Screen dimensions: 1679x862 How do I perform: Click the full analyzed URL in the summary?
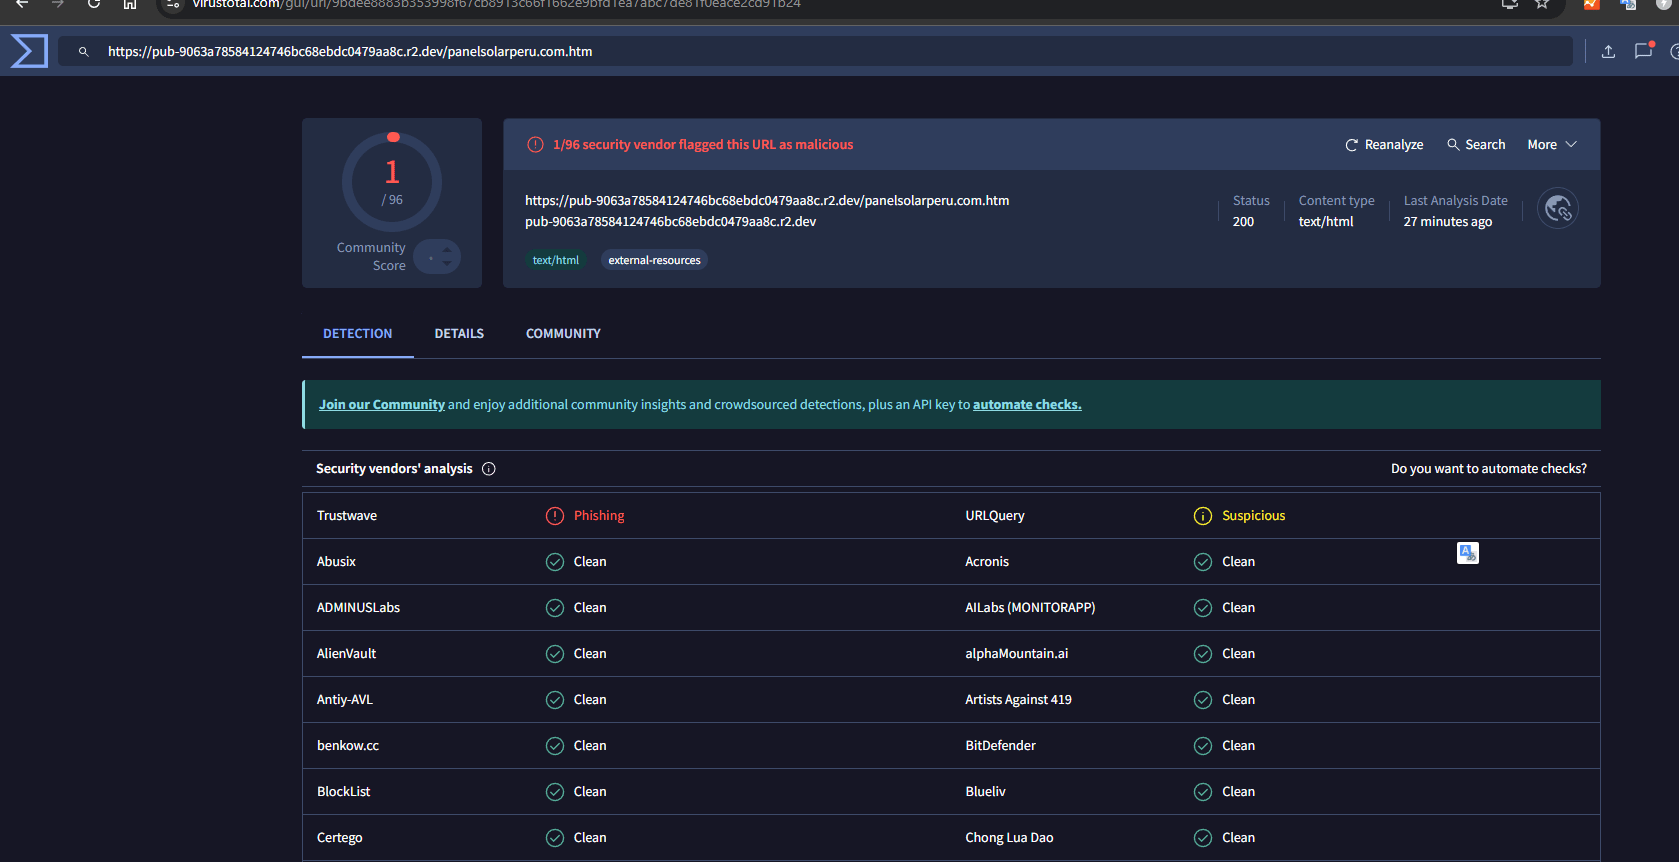tap(767, 201)
